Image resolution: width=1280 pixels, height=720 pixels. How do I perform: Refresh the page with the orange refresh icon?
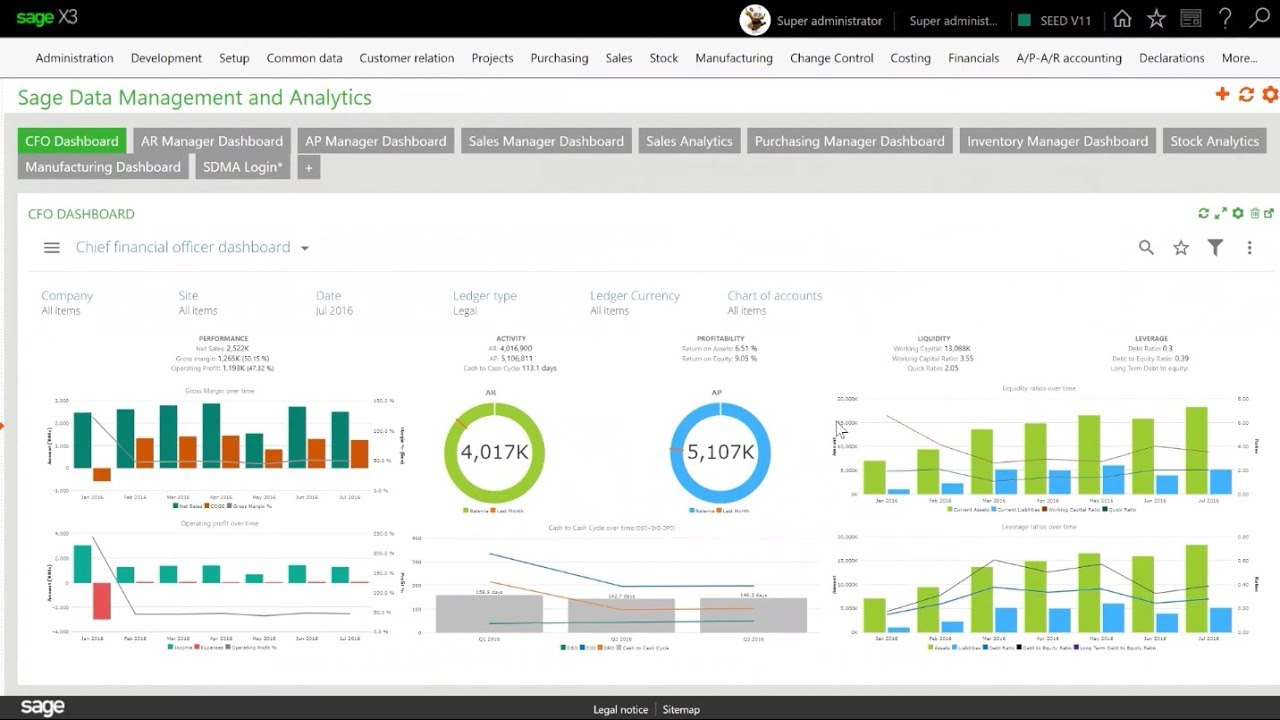pos(1246,94)
